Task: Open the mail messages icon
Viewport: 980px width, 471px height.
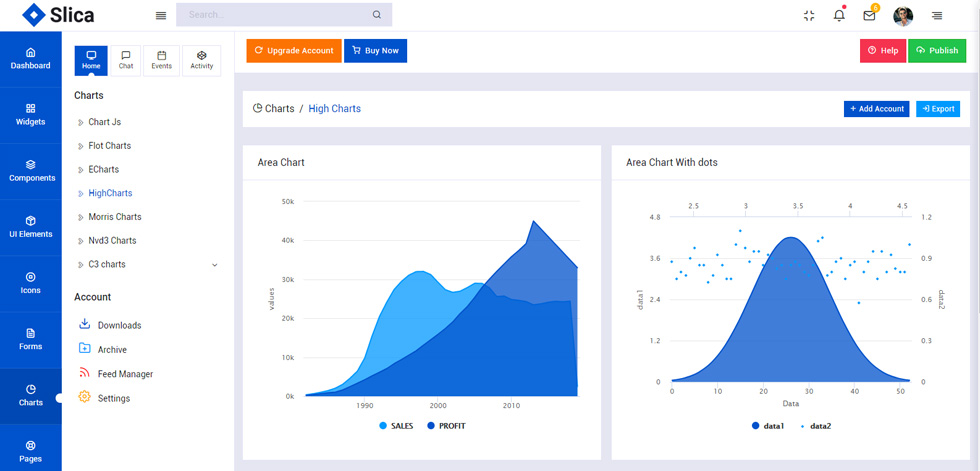Action: coord(869,16)
